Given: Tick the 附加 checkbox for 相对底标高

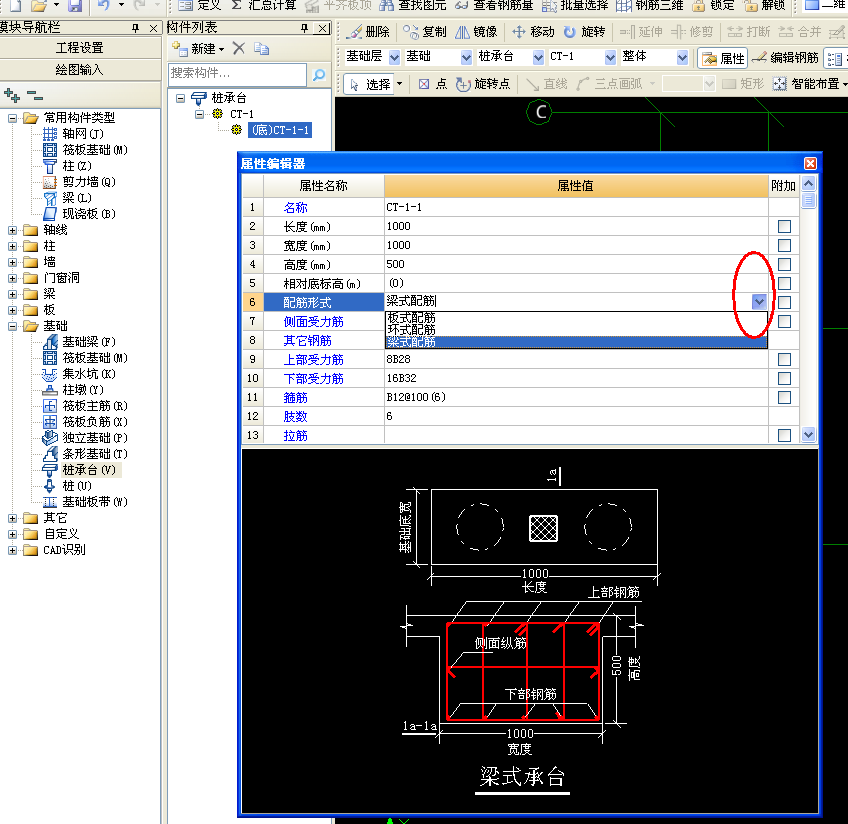Looking at the screenshot, I should (x=784, y=283).
